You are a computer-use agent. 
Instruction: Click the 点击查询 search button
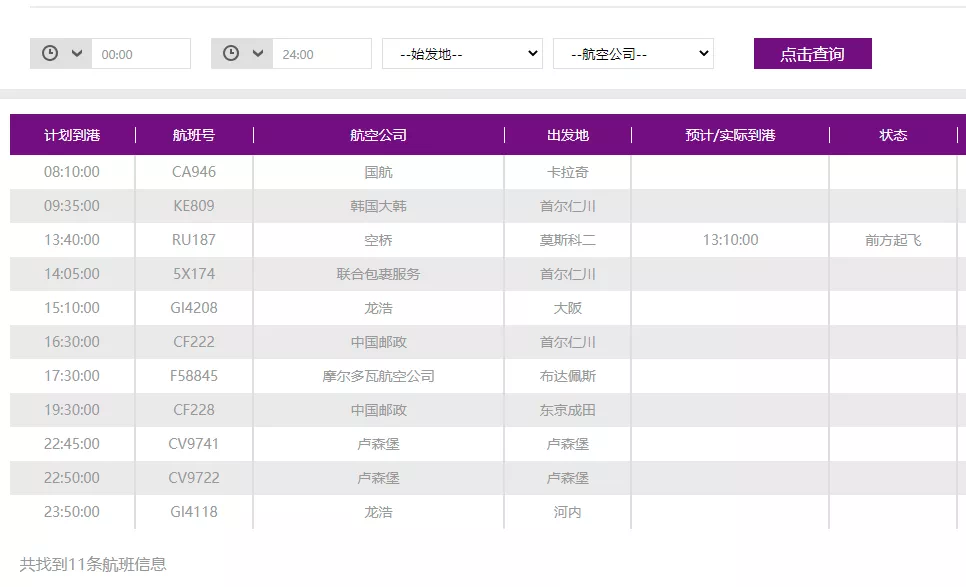tap(813, 54)
